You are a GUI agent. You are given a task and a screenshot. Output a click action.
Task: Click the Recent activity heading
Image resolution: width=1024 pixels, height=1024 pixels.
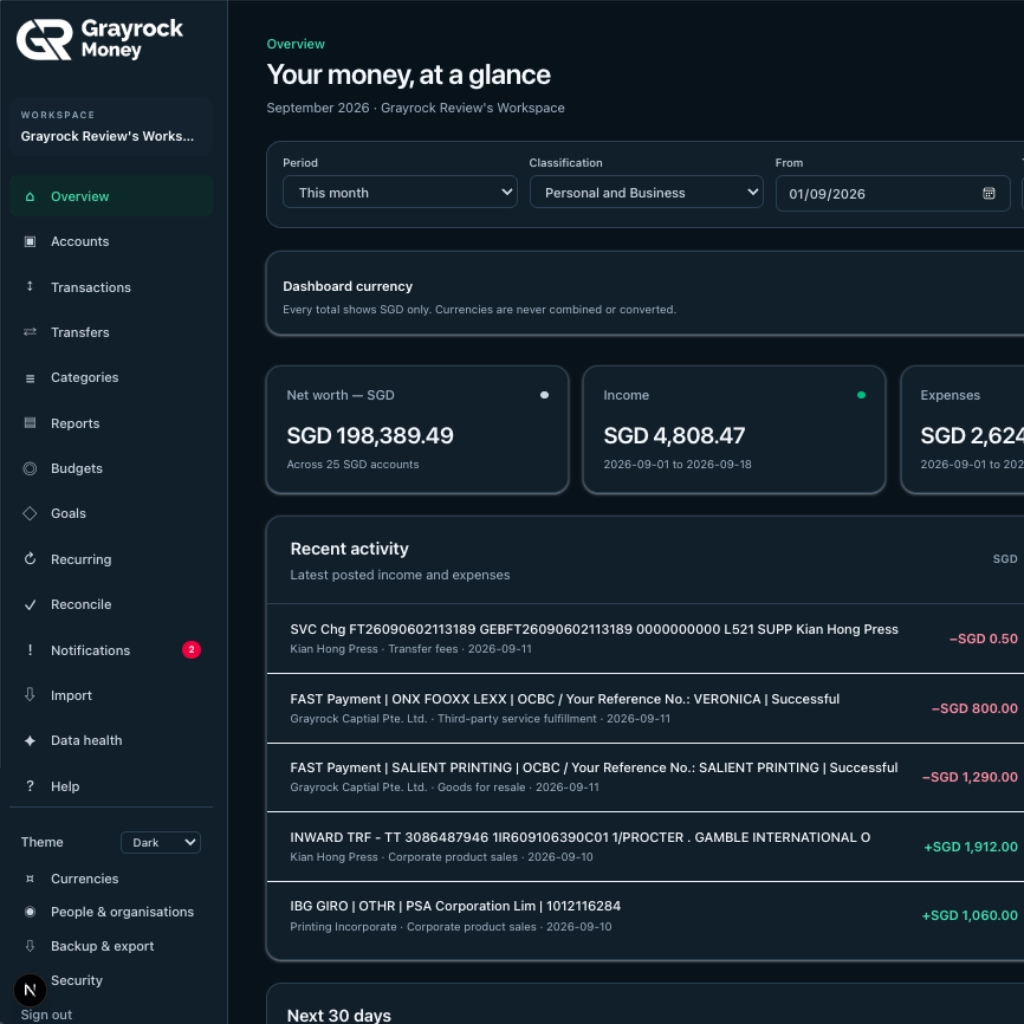(x=349, y=549)
